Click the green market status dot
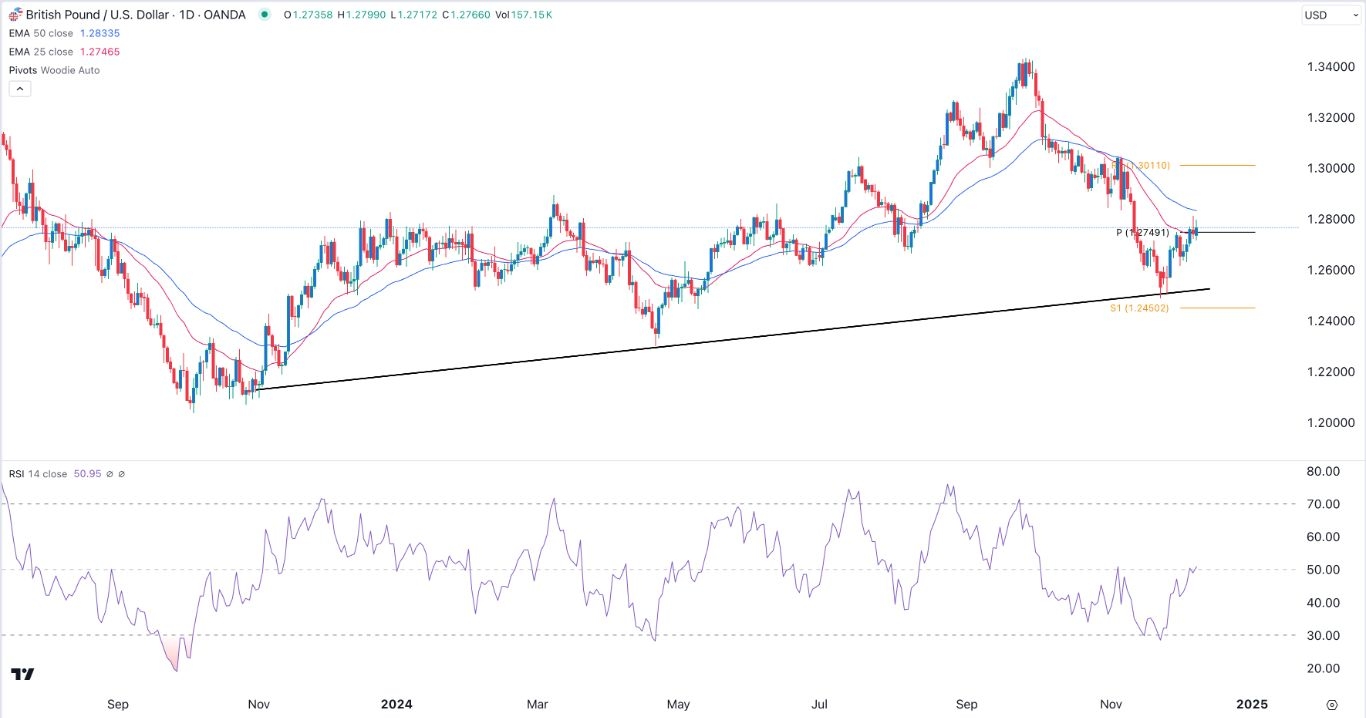Screen dimensions: 1366x718 coord(263,15)
